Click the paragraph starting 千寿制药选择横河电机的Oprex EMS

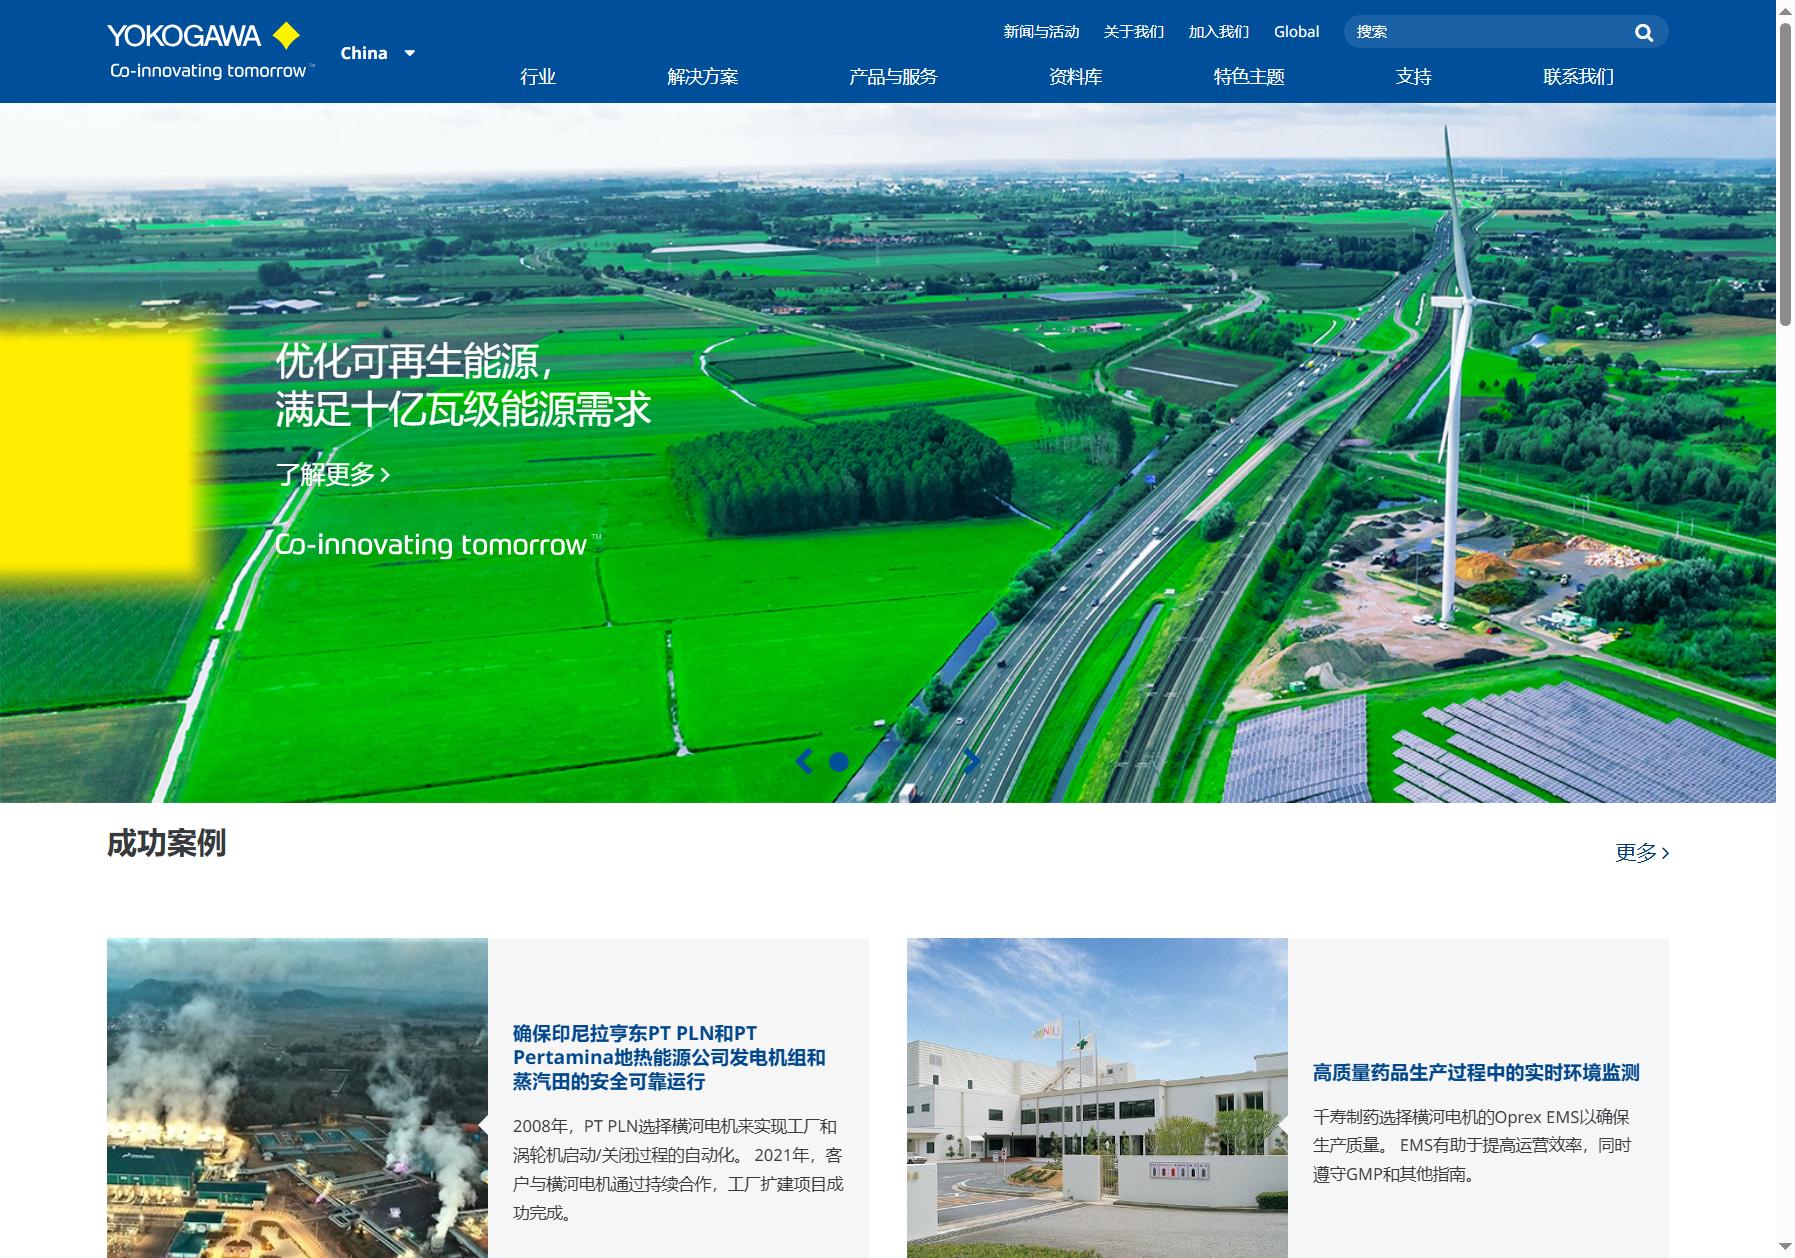[1472, 1145]
